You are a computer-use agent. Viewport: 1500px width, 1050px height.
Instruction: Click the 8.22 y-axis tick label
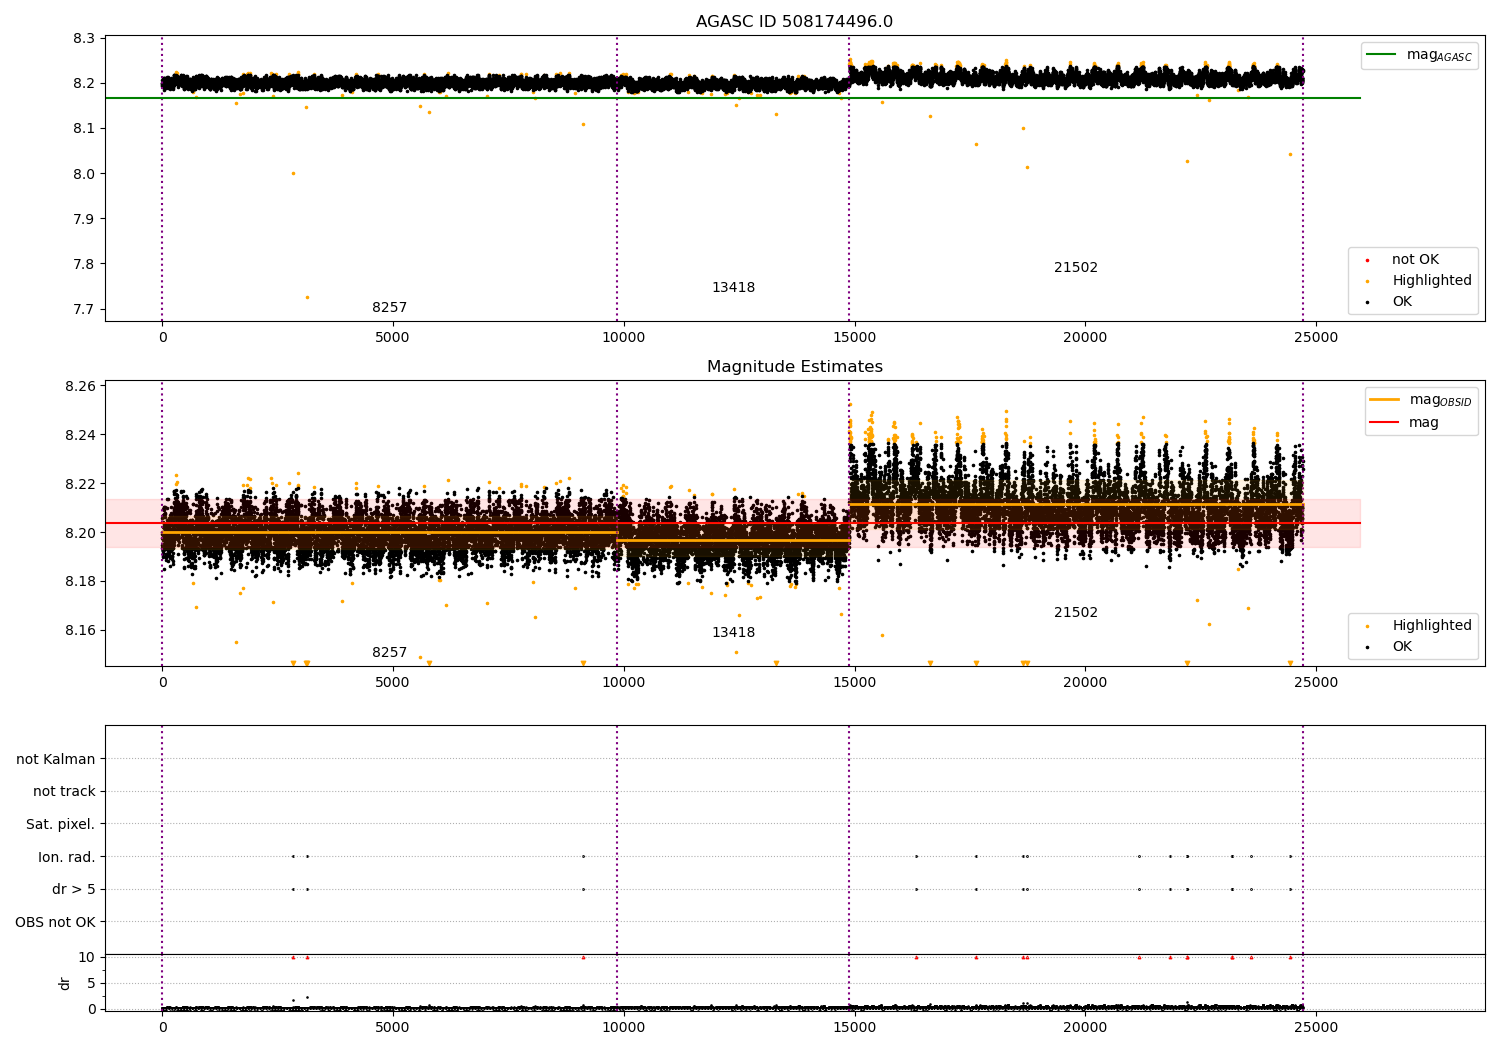(x=80, y=484)
